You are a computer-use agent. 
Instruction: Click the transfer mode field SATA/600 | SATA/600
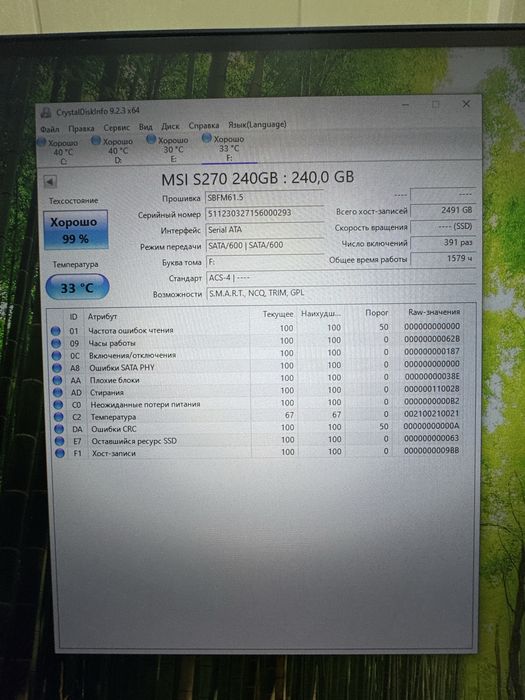click(265, 245)
